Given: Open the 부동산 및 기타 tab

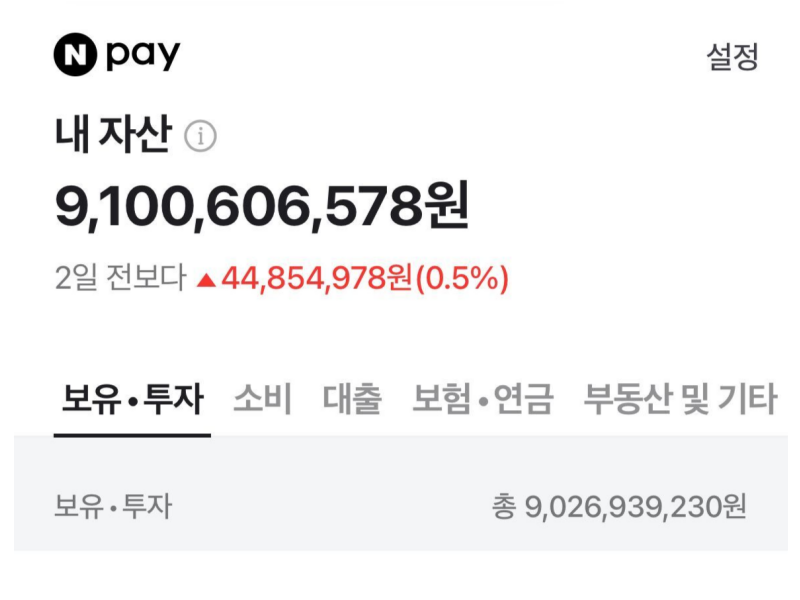Looking at the screenshot, I should pos(680,399).
